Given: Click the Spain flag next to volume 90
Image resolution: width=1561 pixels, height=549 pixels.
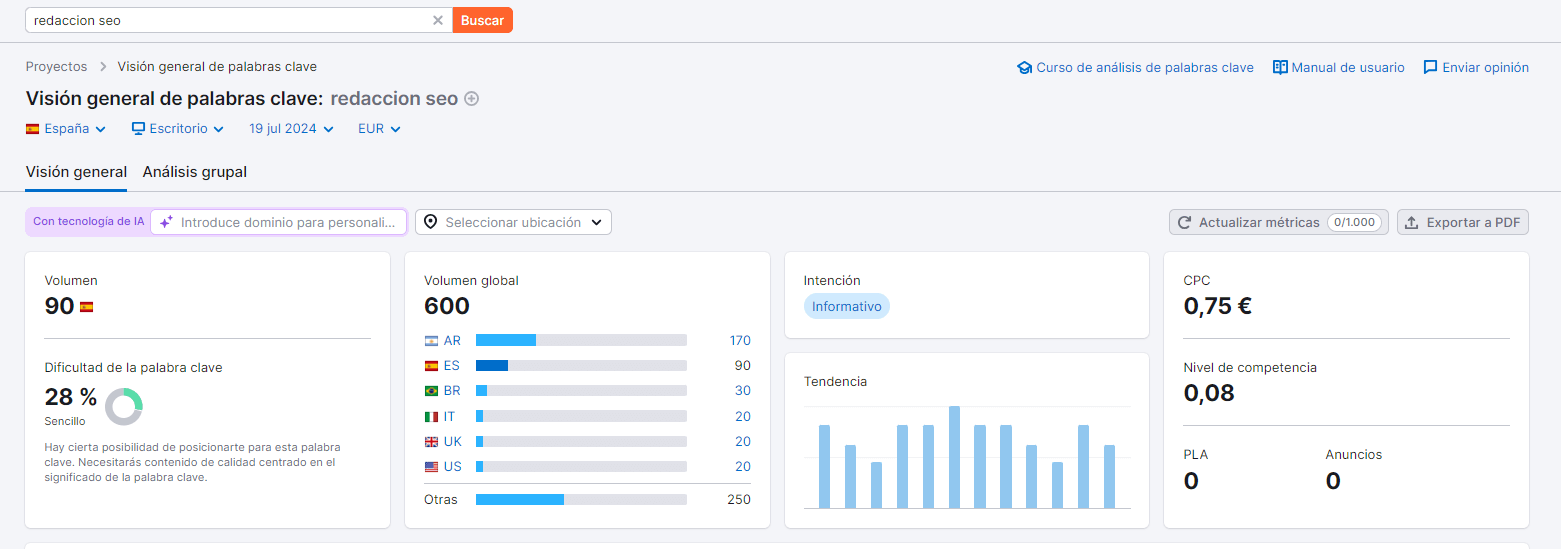Looking at the screenshot, I should pos(86,307).
